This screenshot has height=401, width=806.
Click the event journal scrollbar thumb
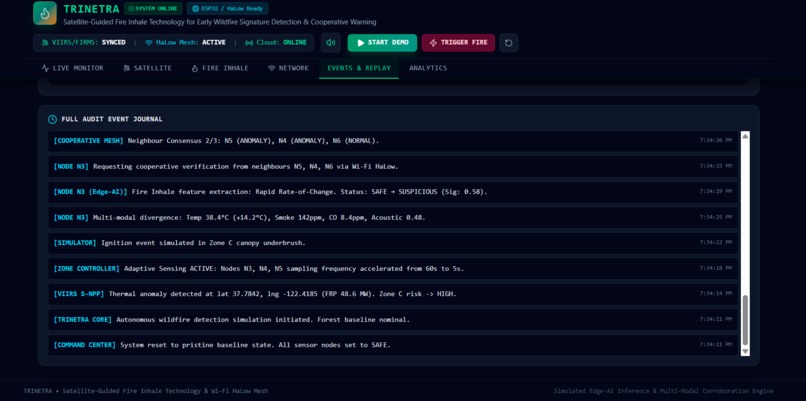(x=745, y=320)
